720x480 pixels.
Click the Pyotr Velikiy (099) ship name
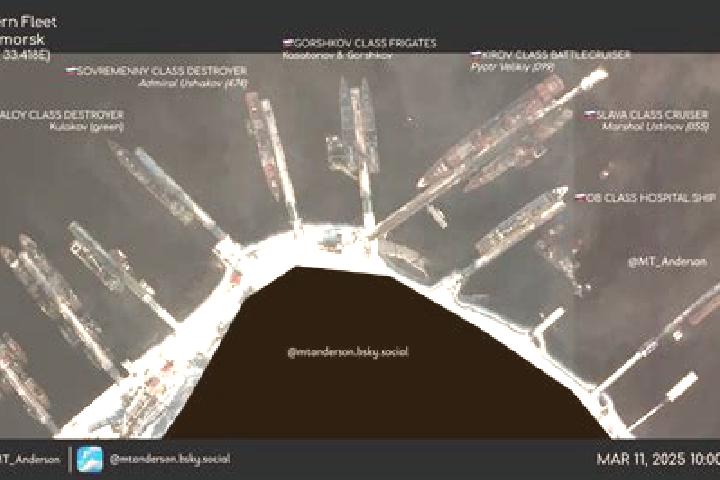[513, 67]
